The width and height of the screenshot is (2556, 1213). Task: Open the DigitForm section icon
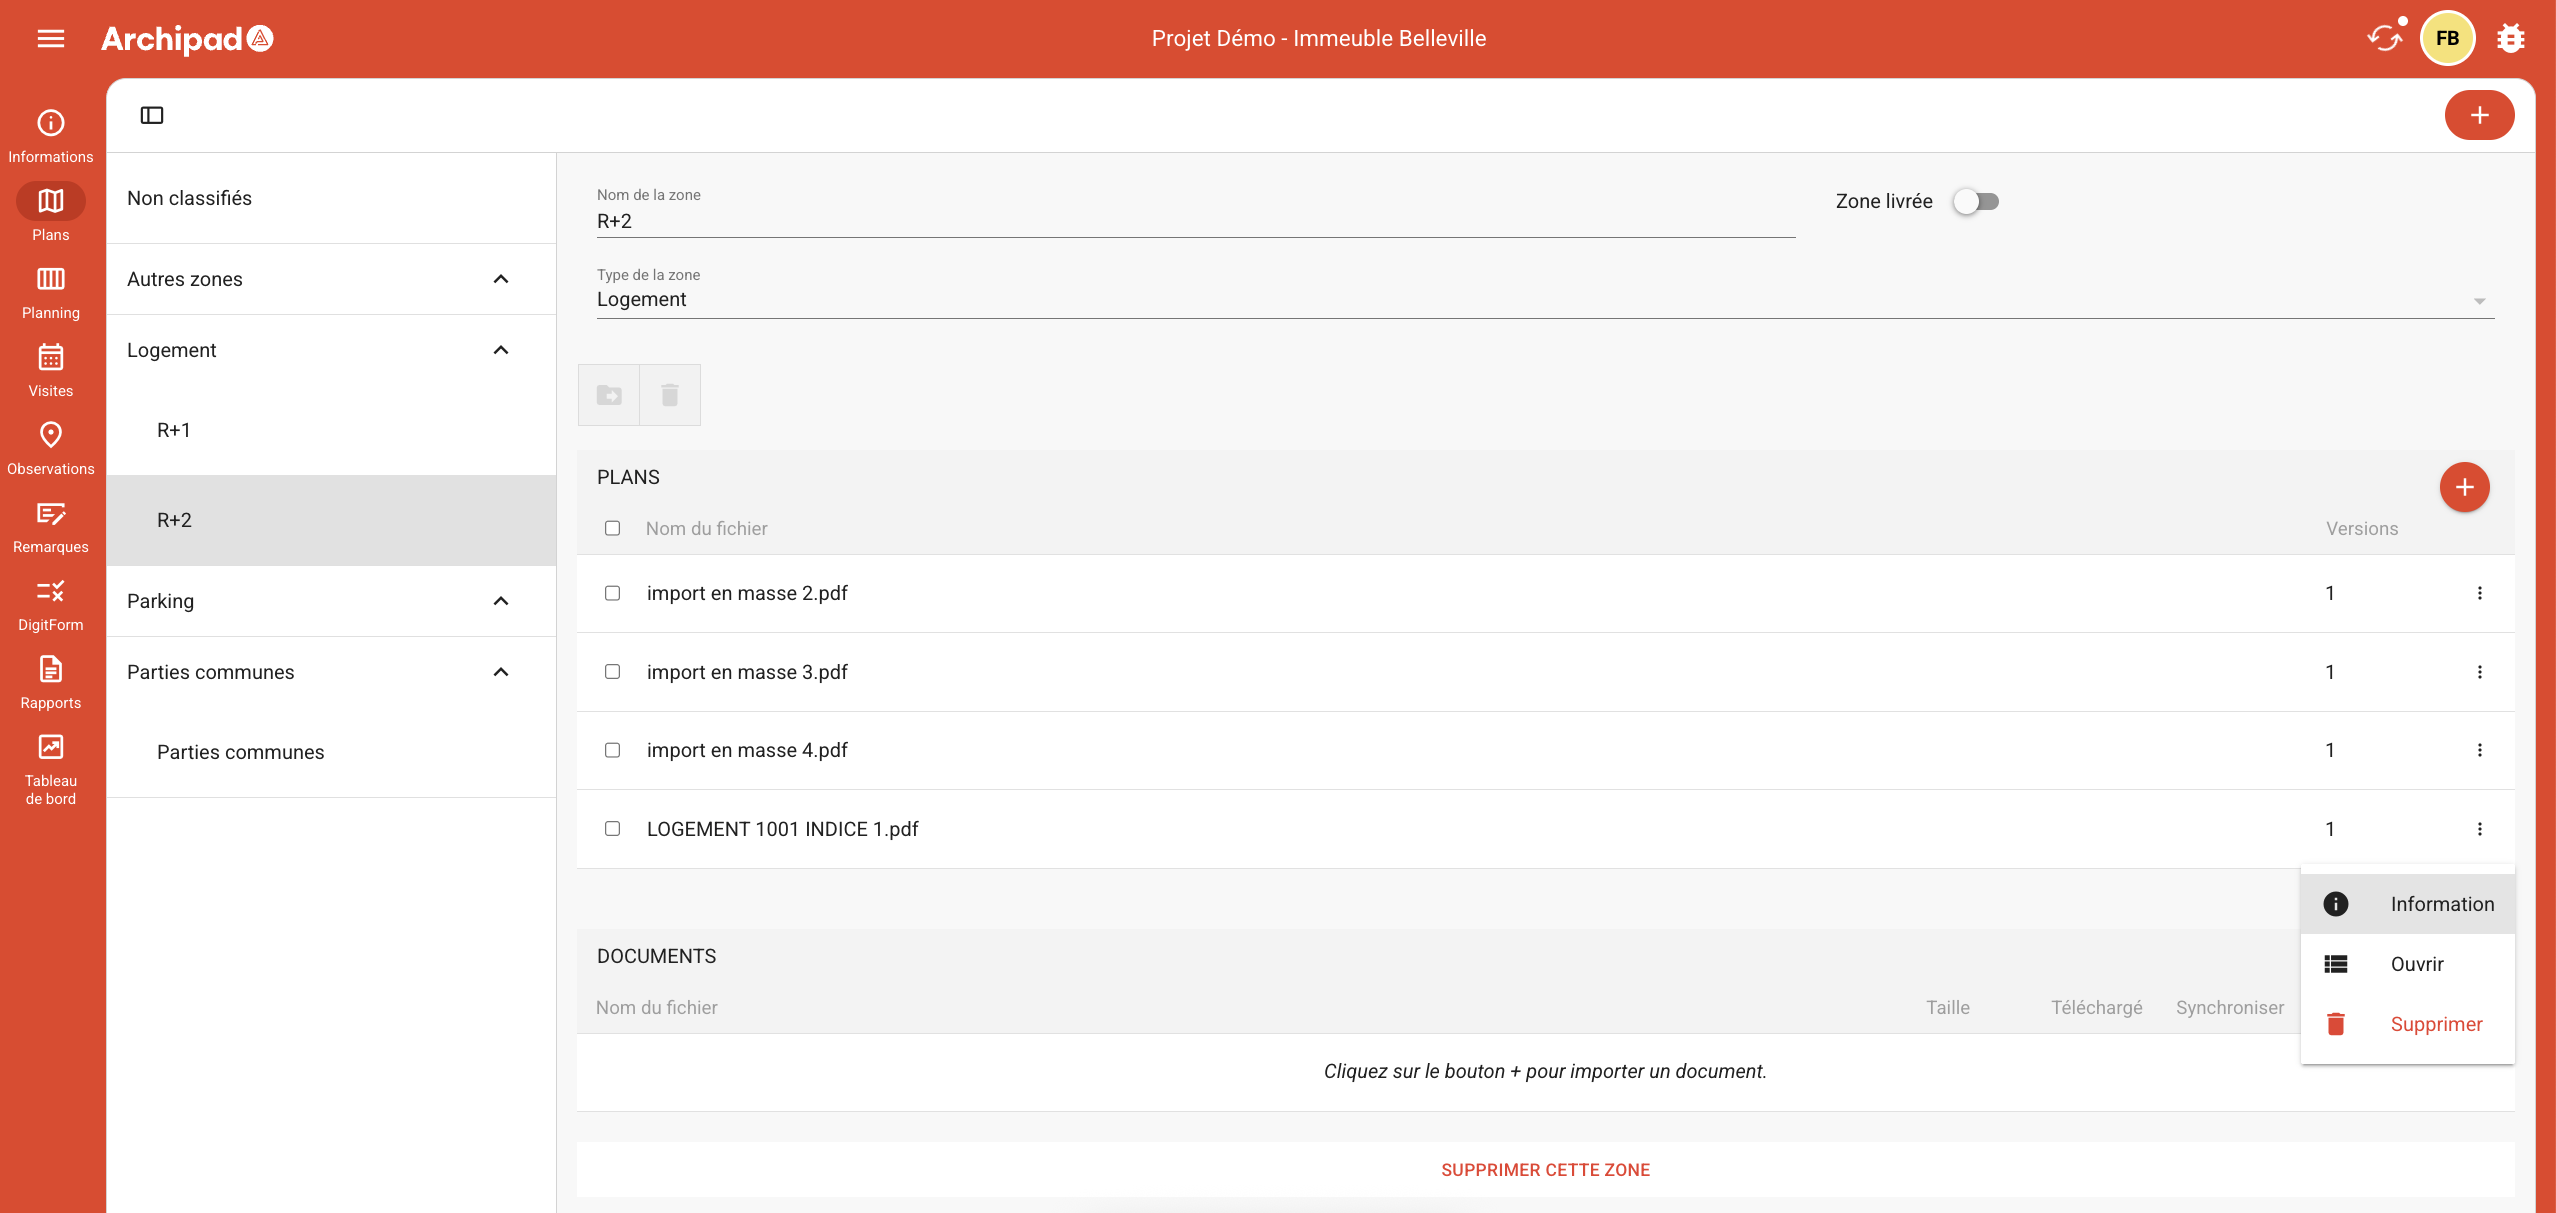[50, 591]
